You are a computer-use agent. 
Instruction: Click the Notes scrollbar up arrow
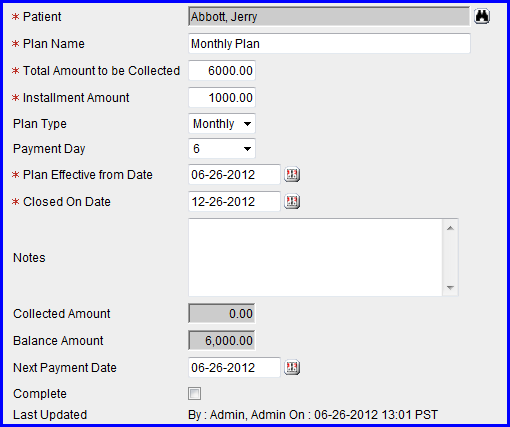(x=450, y=228)
